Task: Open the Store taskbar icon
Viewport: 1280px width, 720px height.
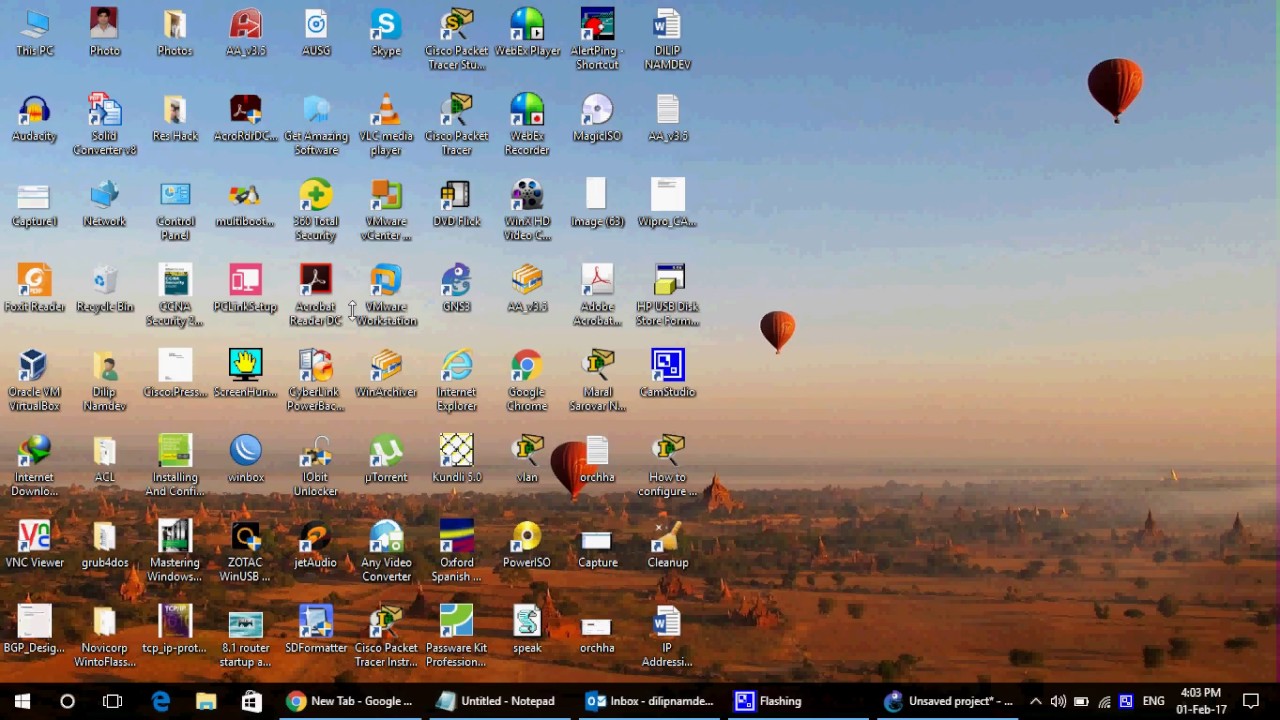Action: tap(251, 701)
